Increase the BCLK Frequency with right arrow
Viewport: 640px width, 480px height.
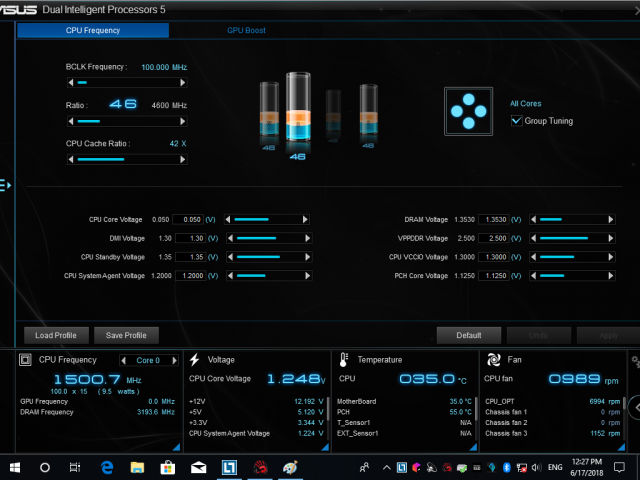pos(183,84)
